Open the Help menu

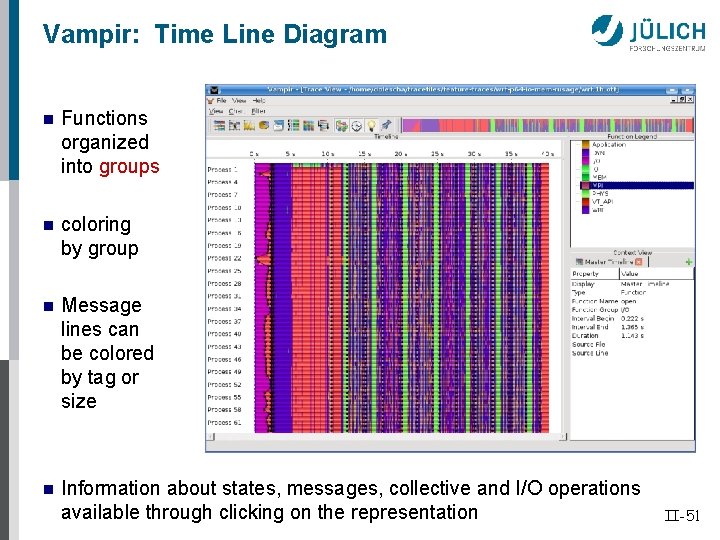pyautogui.click(x=259, y=101)
